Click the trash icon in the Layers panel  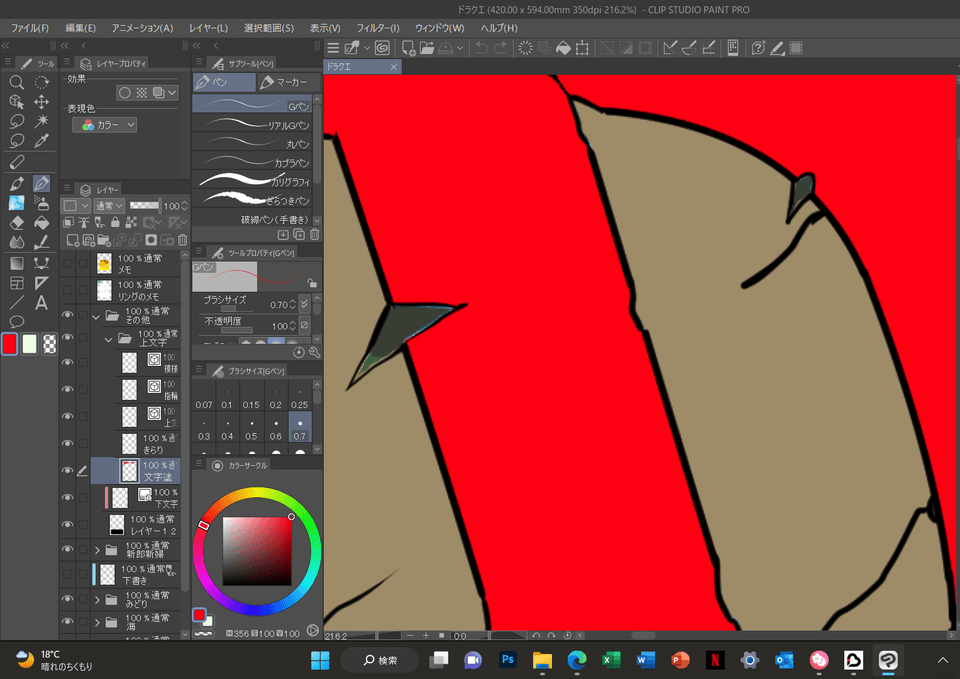[x=183, y=240]
